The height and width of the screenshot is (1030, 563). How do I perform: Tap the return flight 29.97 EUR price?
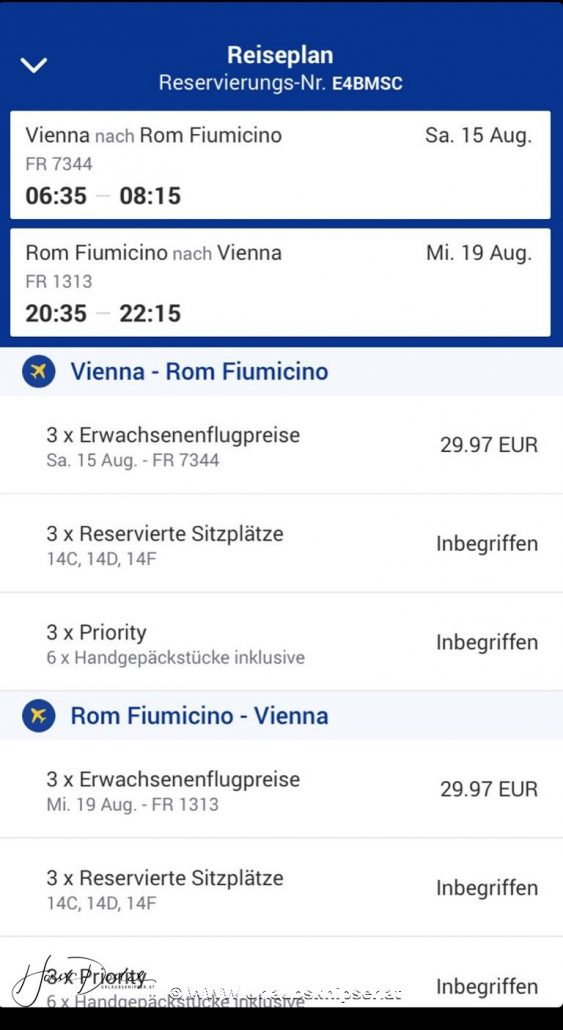click(489, 789)
